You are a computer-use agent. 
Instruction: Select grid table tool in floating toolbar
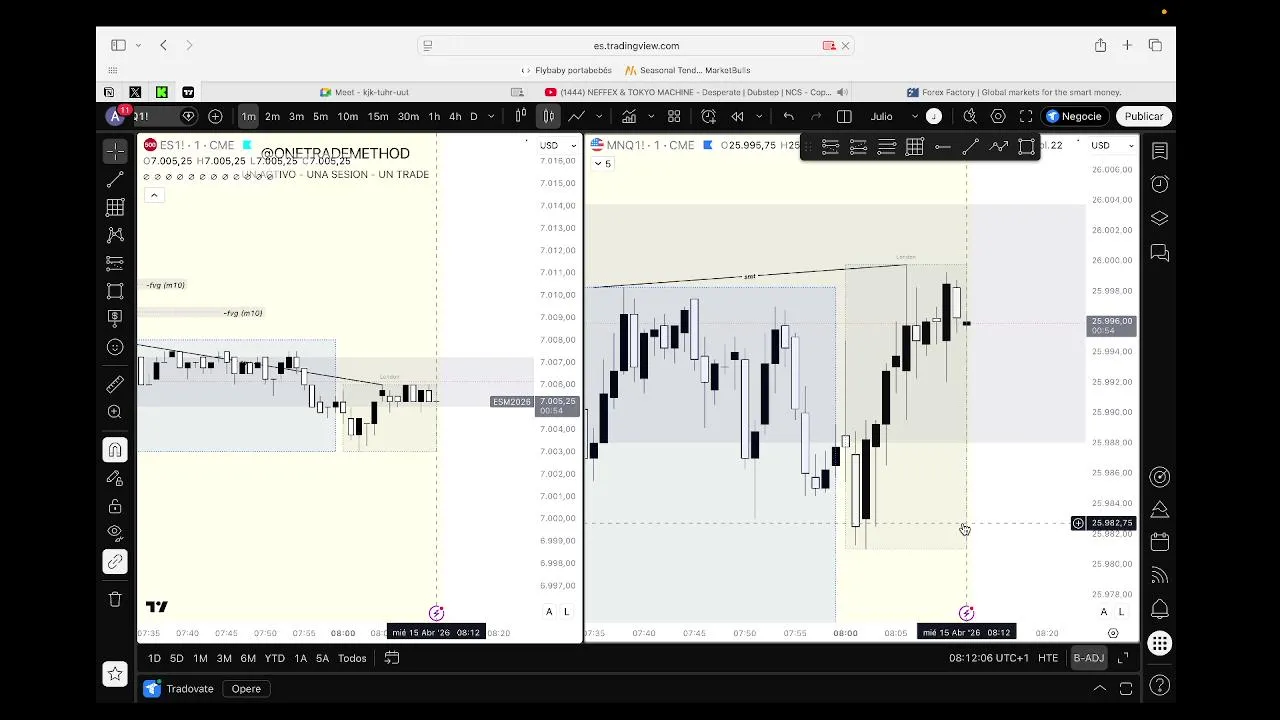pos(914,147)
